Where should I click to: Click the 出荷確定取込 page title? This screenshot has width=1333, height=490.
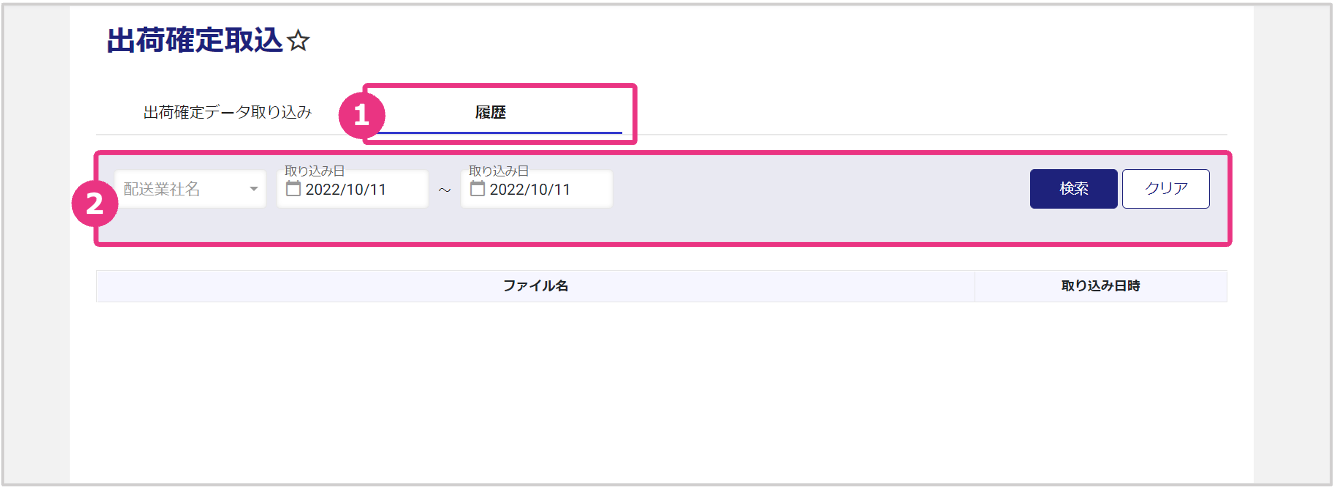tap(194, 41)
